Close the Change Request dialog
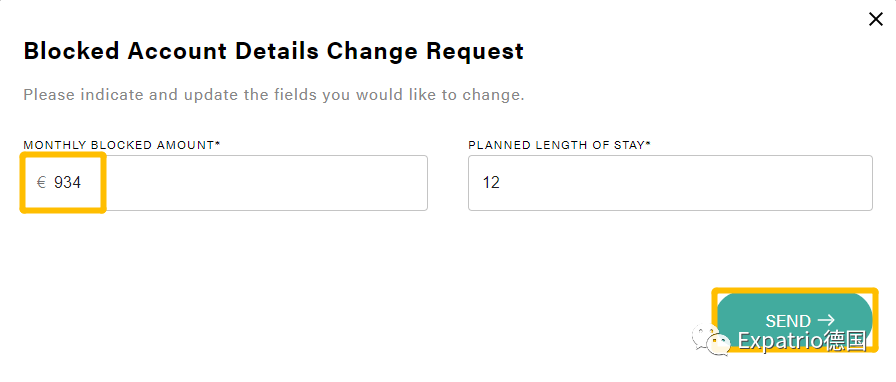 point(875,20)
